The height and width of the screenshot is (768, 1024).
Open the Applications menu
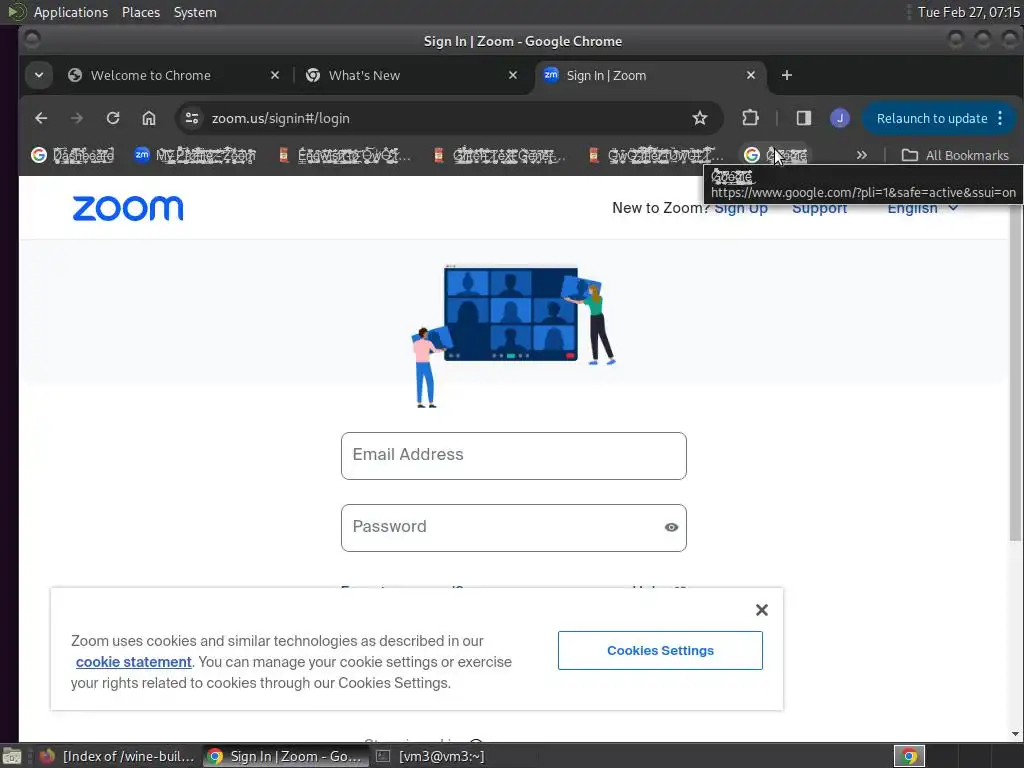(x=71, y=12)
